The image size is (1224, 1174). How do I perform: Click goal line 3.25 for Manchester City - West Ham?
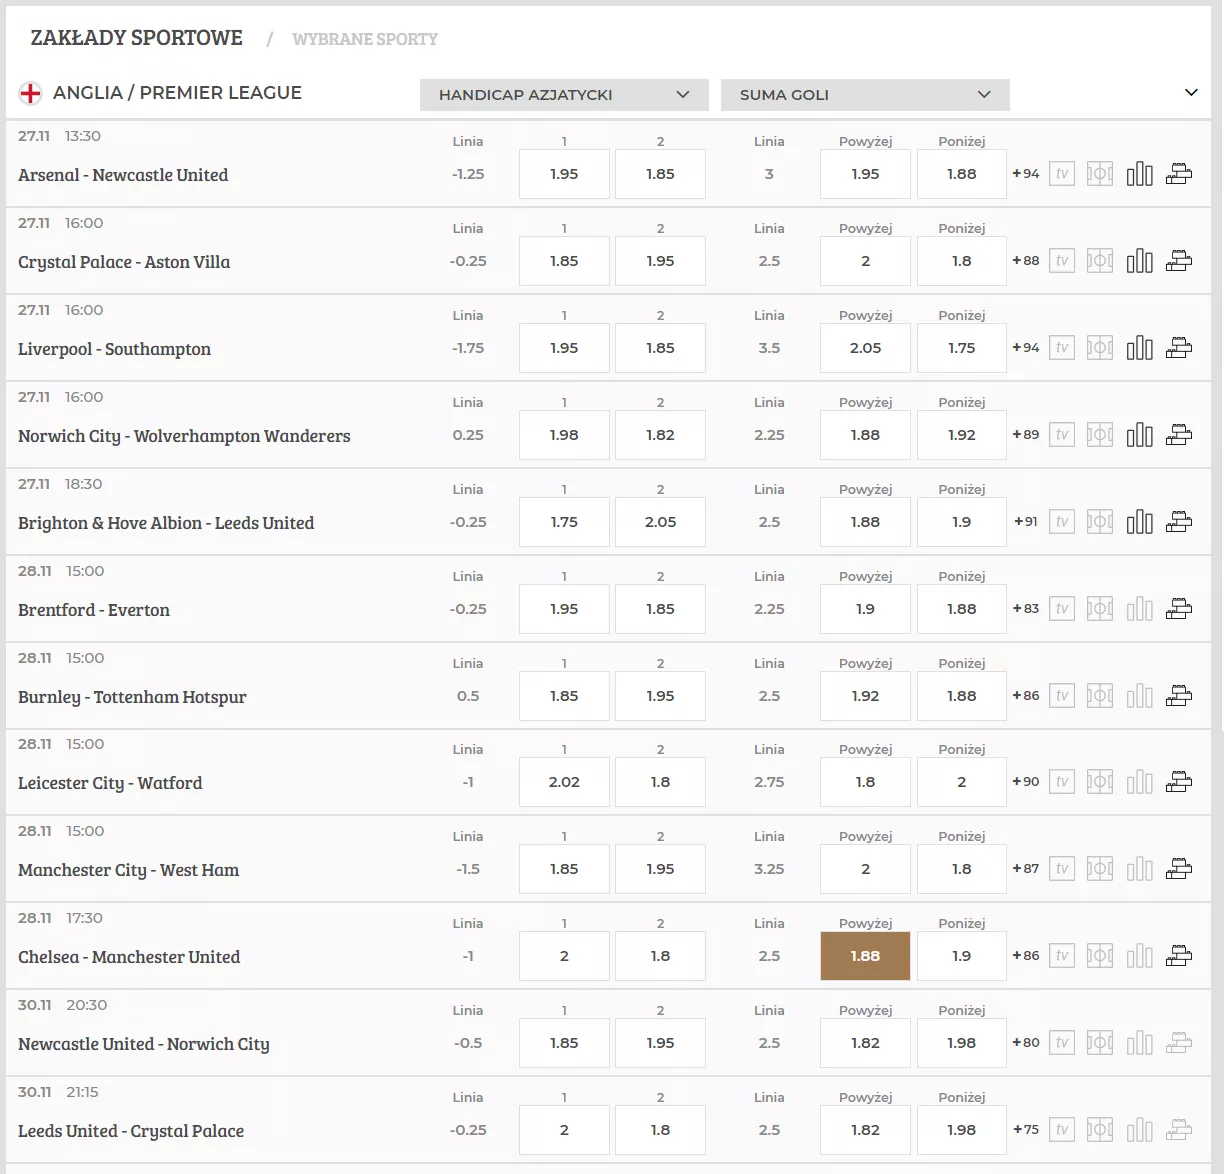point(769,869)
